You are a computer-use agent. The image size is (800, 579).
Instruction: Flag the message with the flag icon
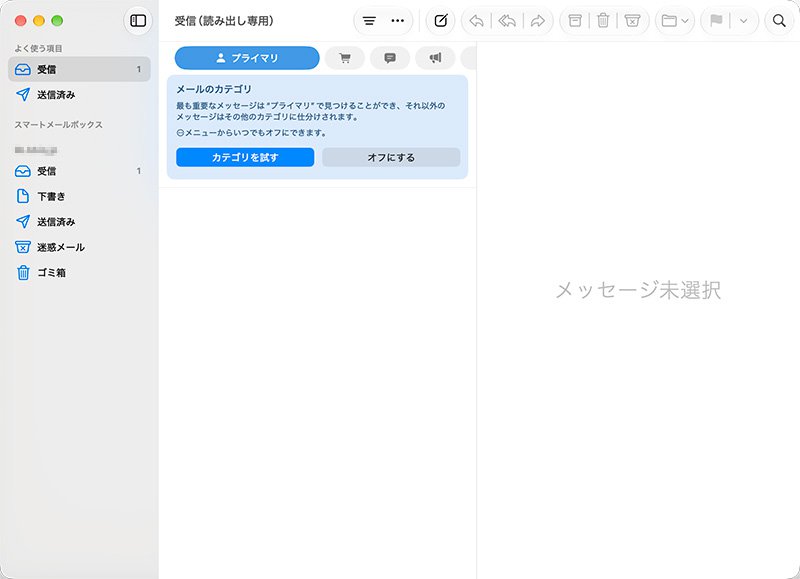coord(716,21)
